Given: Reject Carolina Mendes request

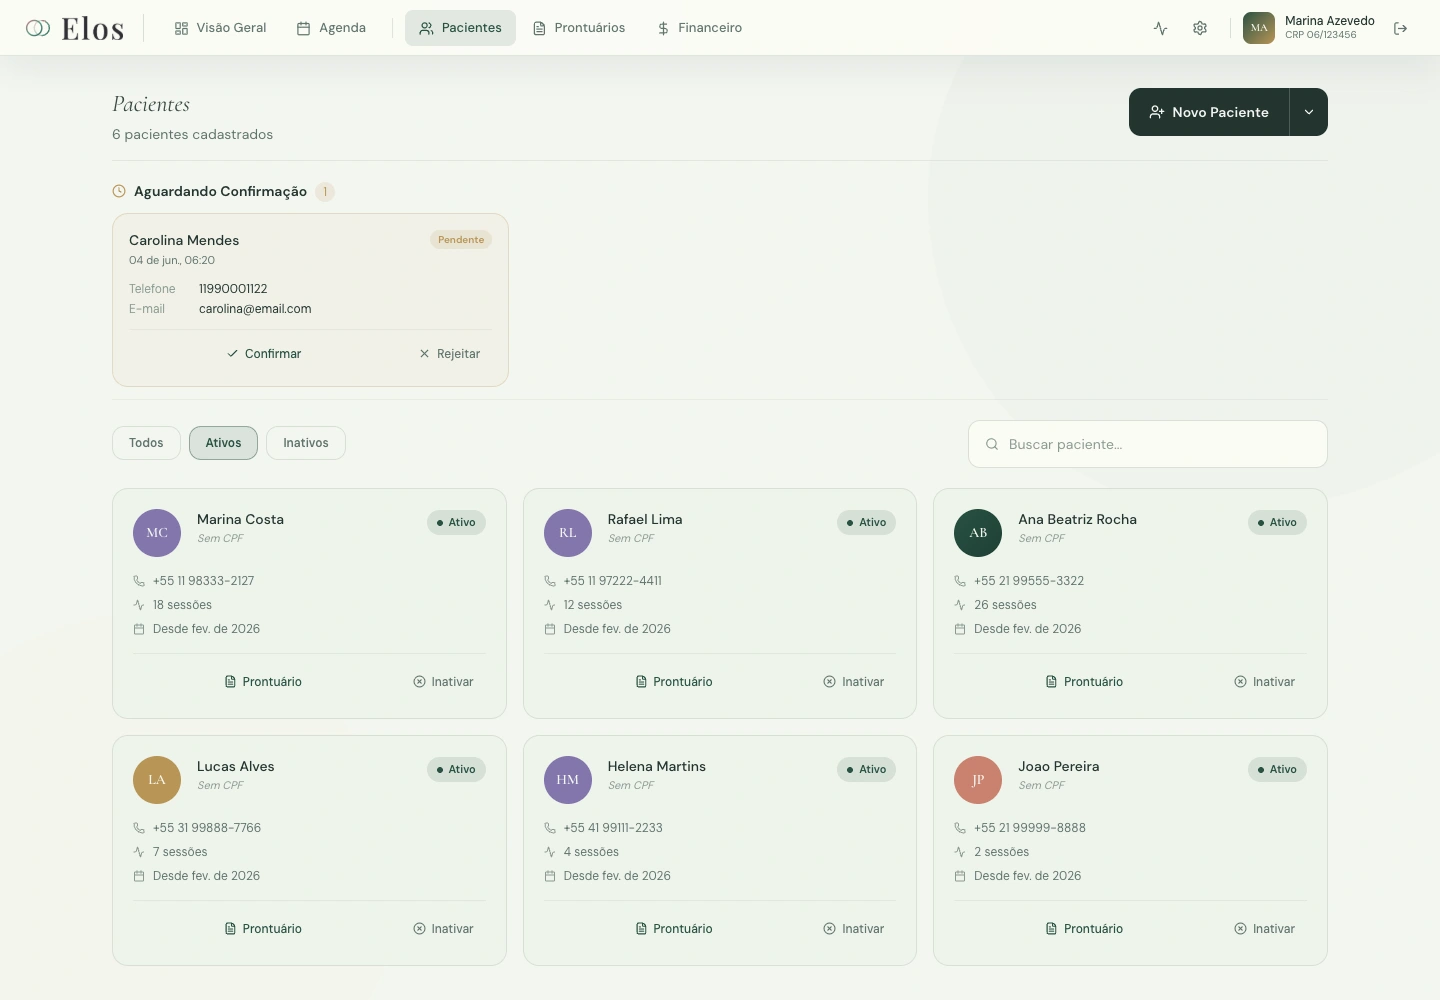Looking at the screenshot, I should [x=450, y=354].
